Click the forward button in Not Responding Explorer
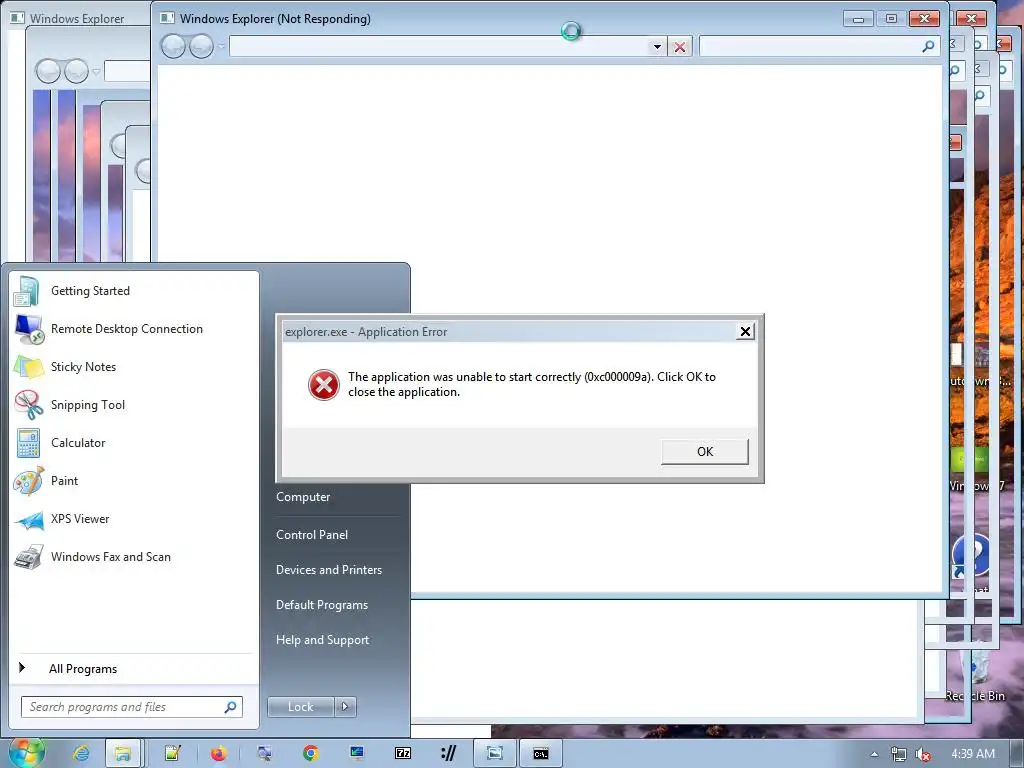The height and width of the screenshot is (768, 1024). tap(201, 46)
